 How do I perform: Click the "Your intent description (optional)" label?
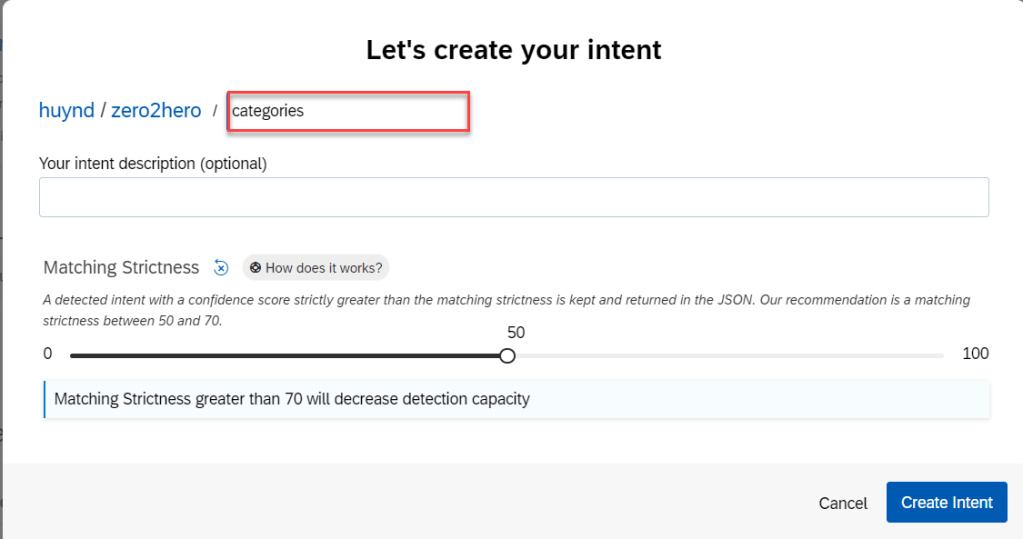pos(153,163)
